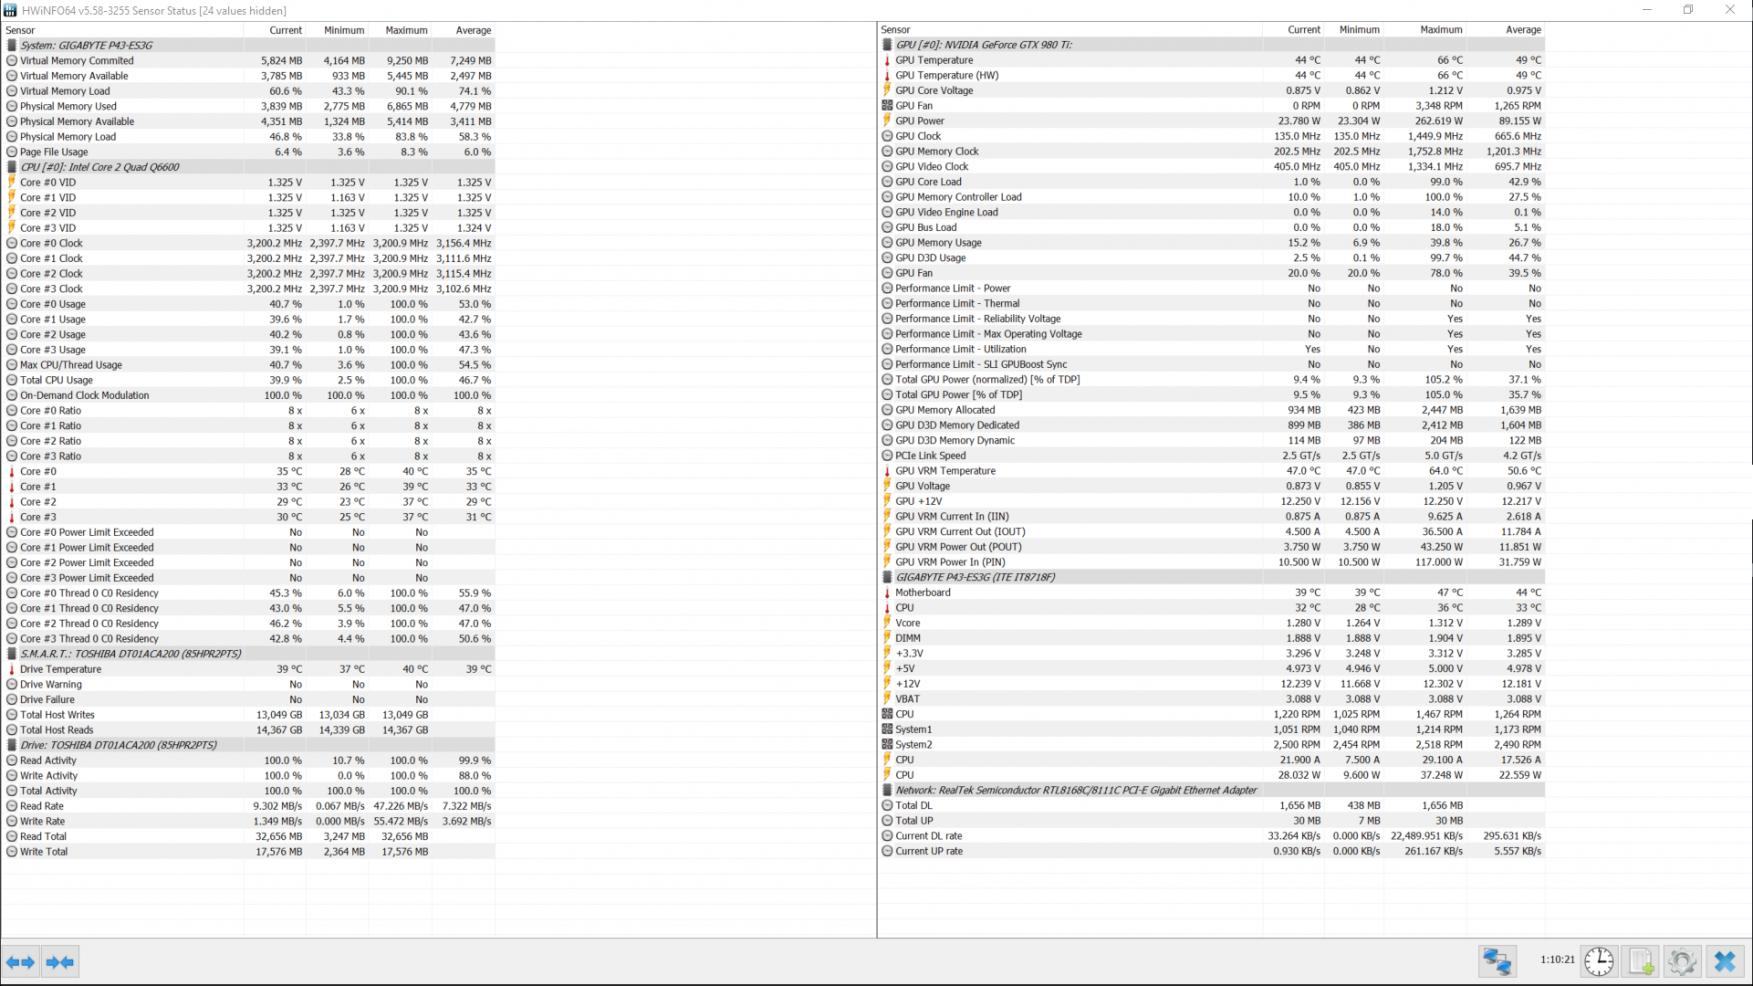Select GIGABYTE P43-ES3G (ITE IT8718F) group header
Viewport: 1753px width, 986px height.
click(x=1212, y=577)
